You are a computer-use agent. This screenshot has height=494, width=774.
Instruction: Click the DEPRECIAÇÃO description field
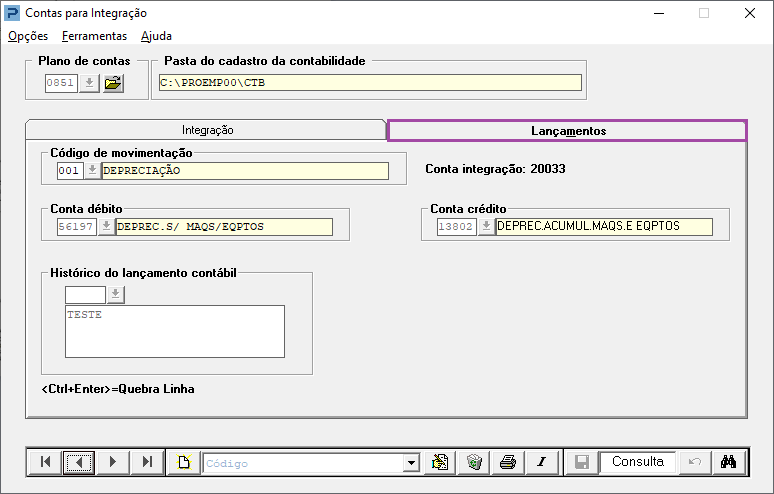(245, 171)
